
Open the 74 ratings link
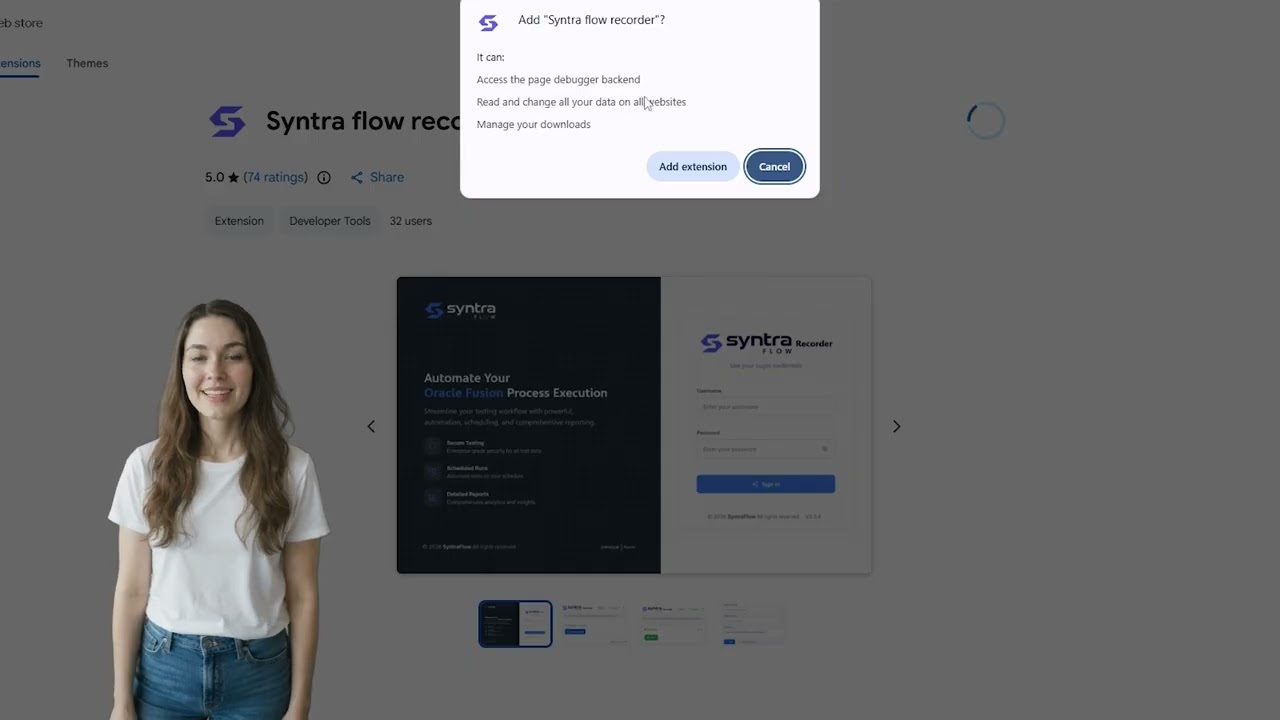(x=276, y=177)
